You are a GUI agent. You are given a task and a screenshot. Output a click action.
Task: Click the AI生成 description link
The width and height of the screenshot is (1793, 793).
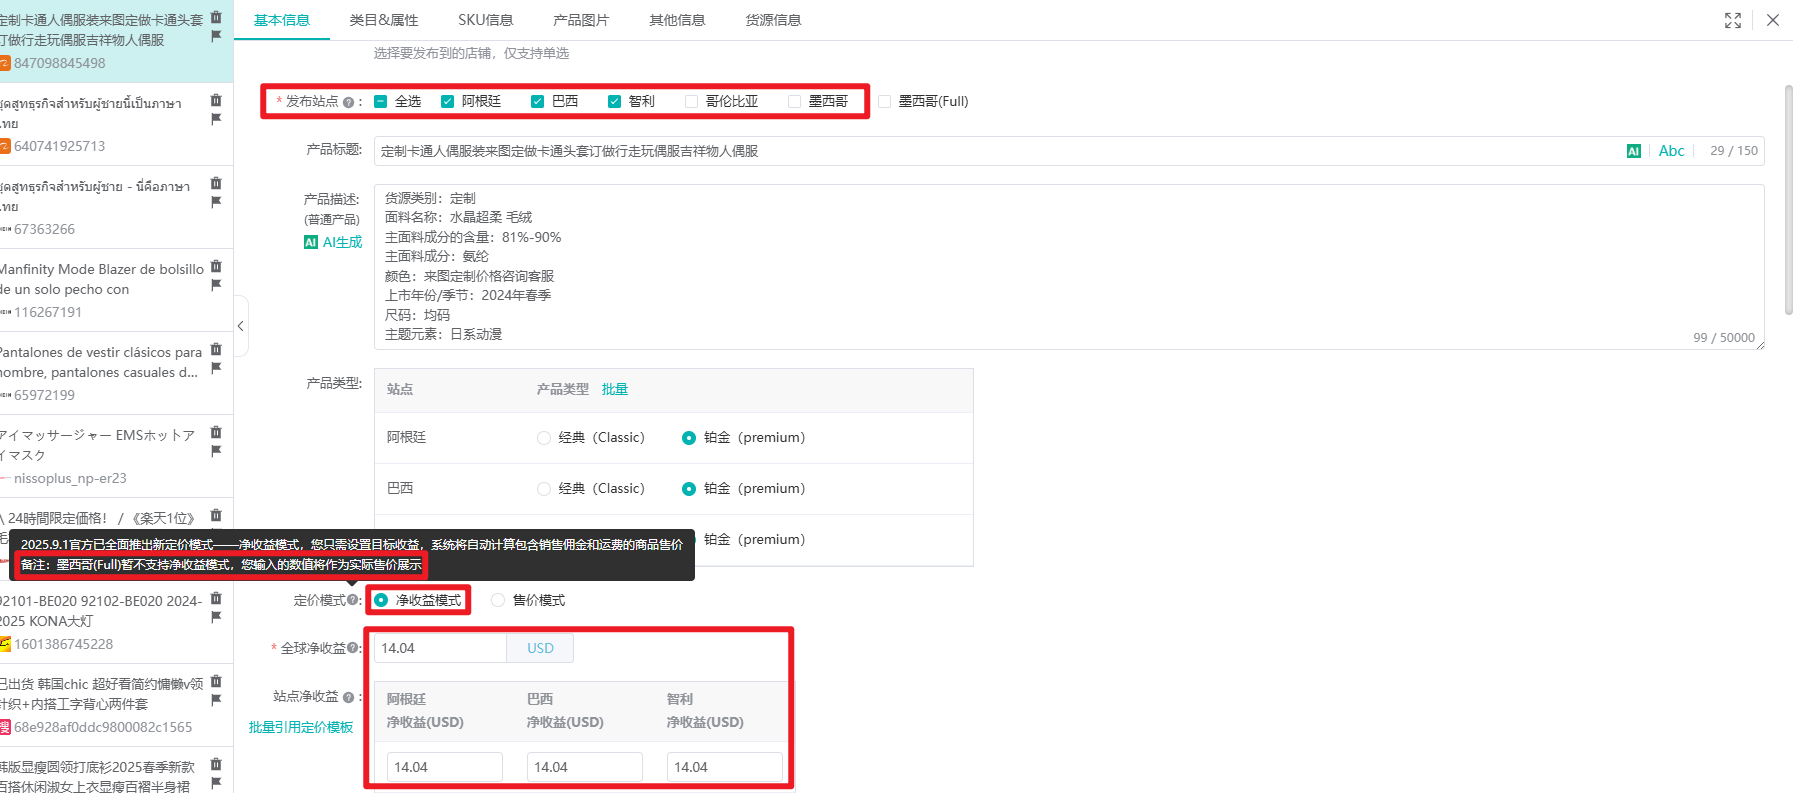tap(333, 242)
